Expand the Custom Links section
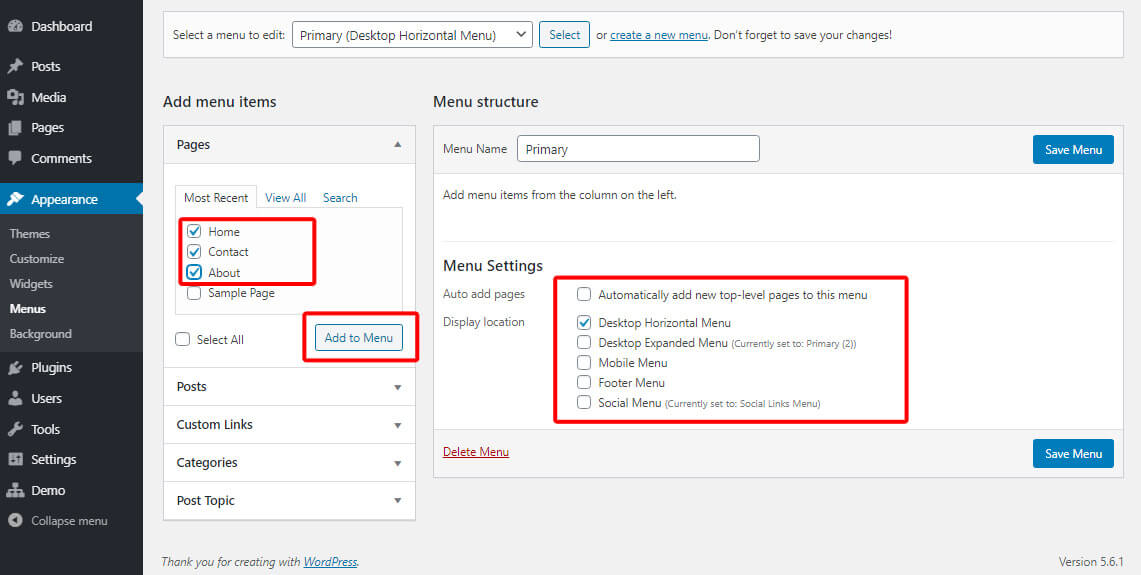 click(289, 424)
